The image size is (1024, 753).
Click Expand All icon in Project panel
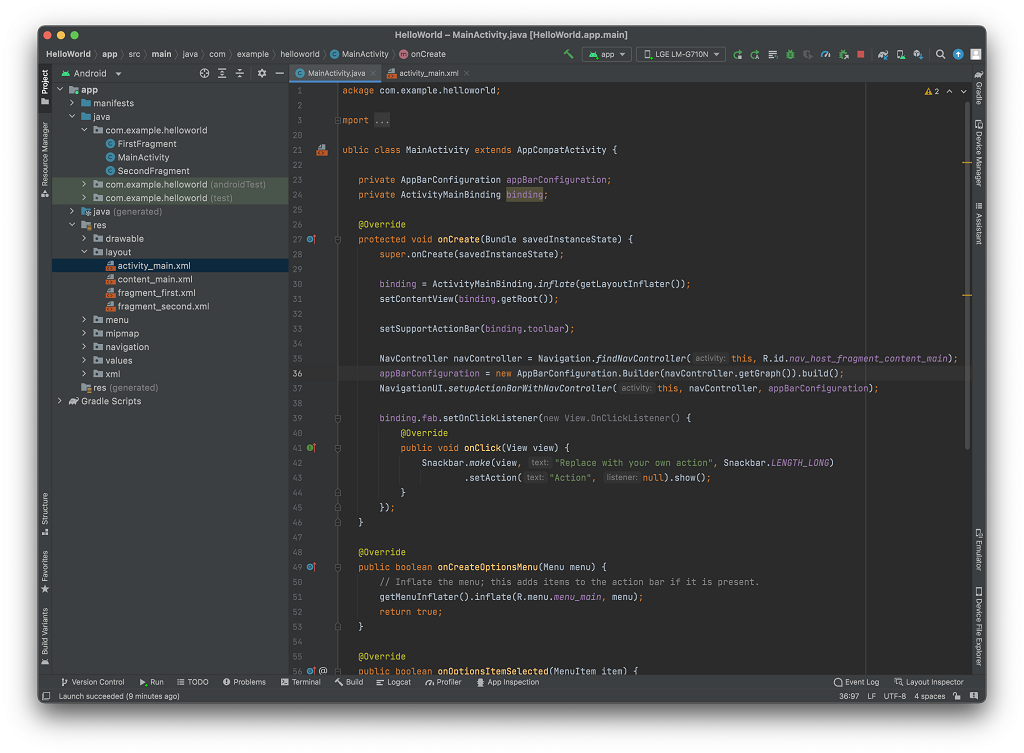point(222,73)
